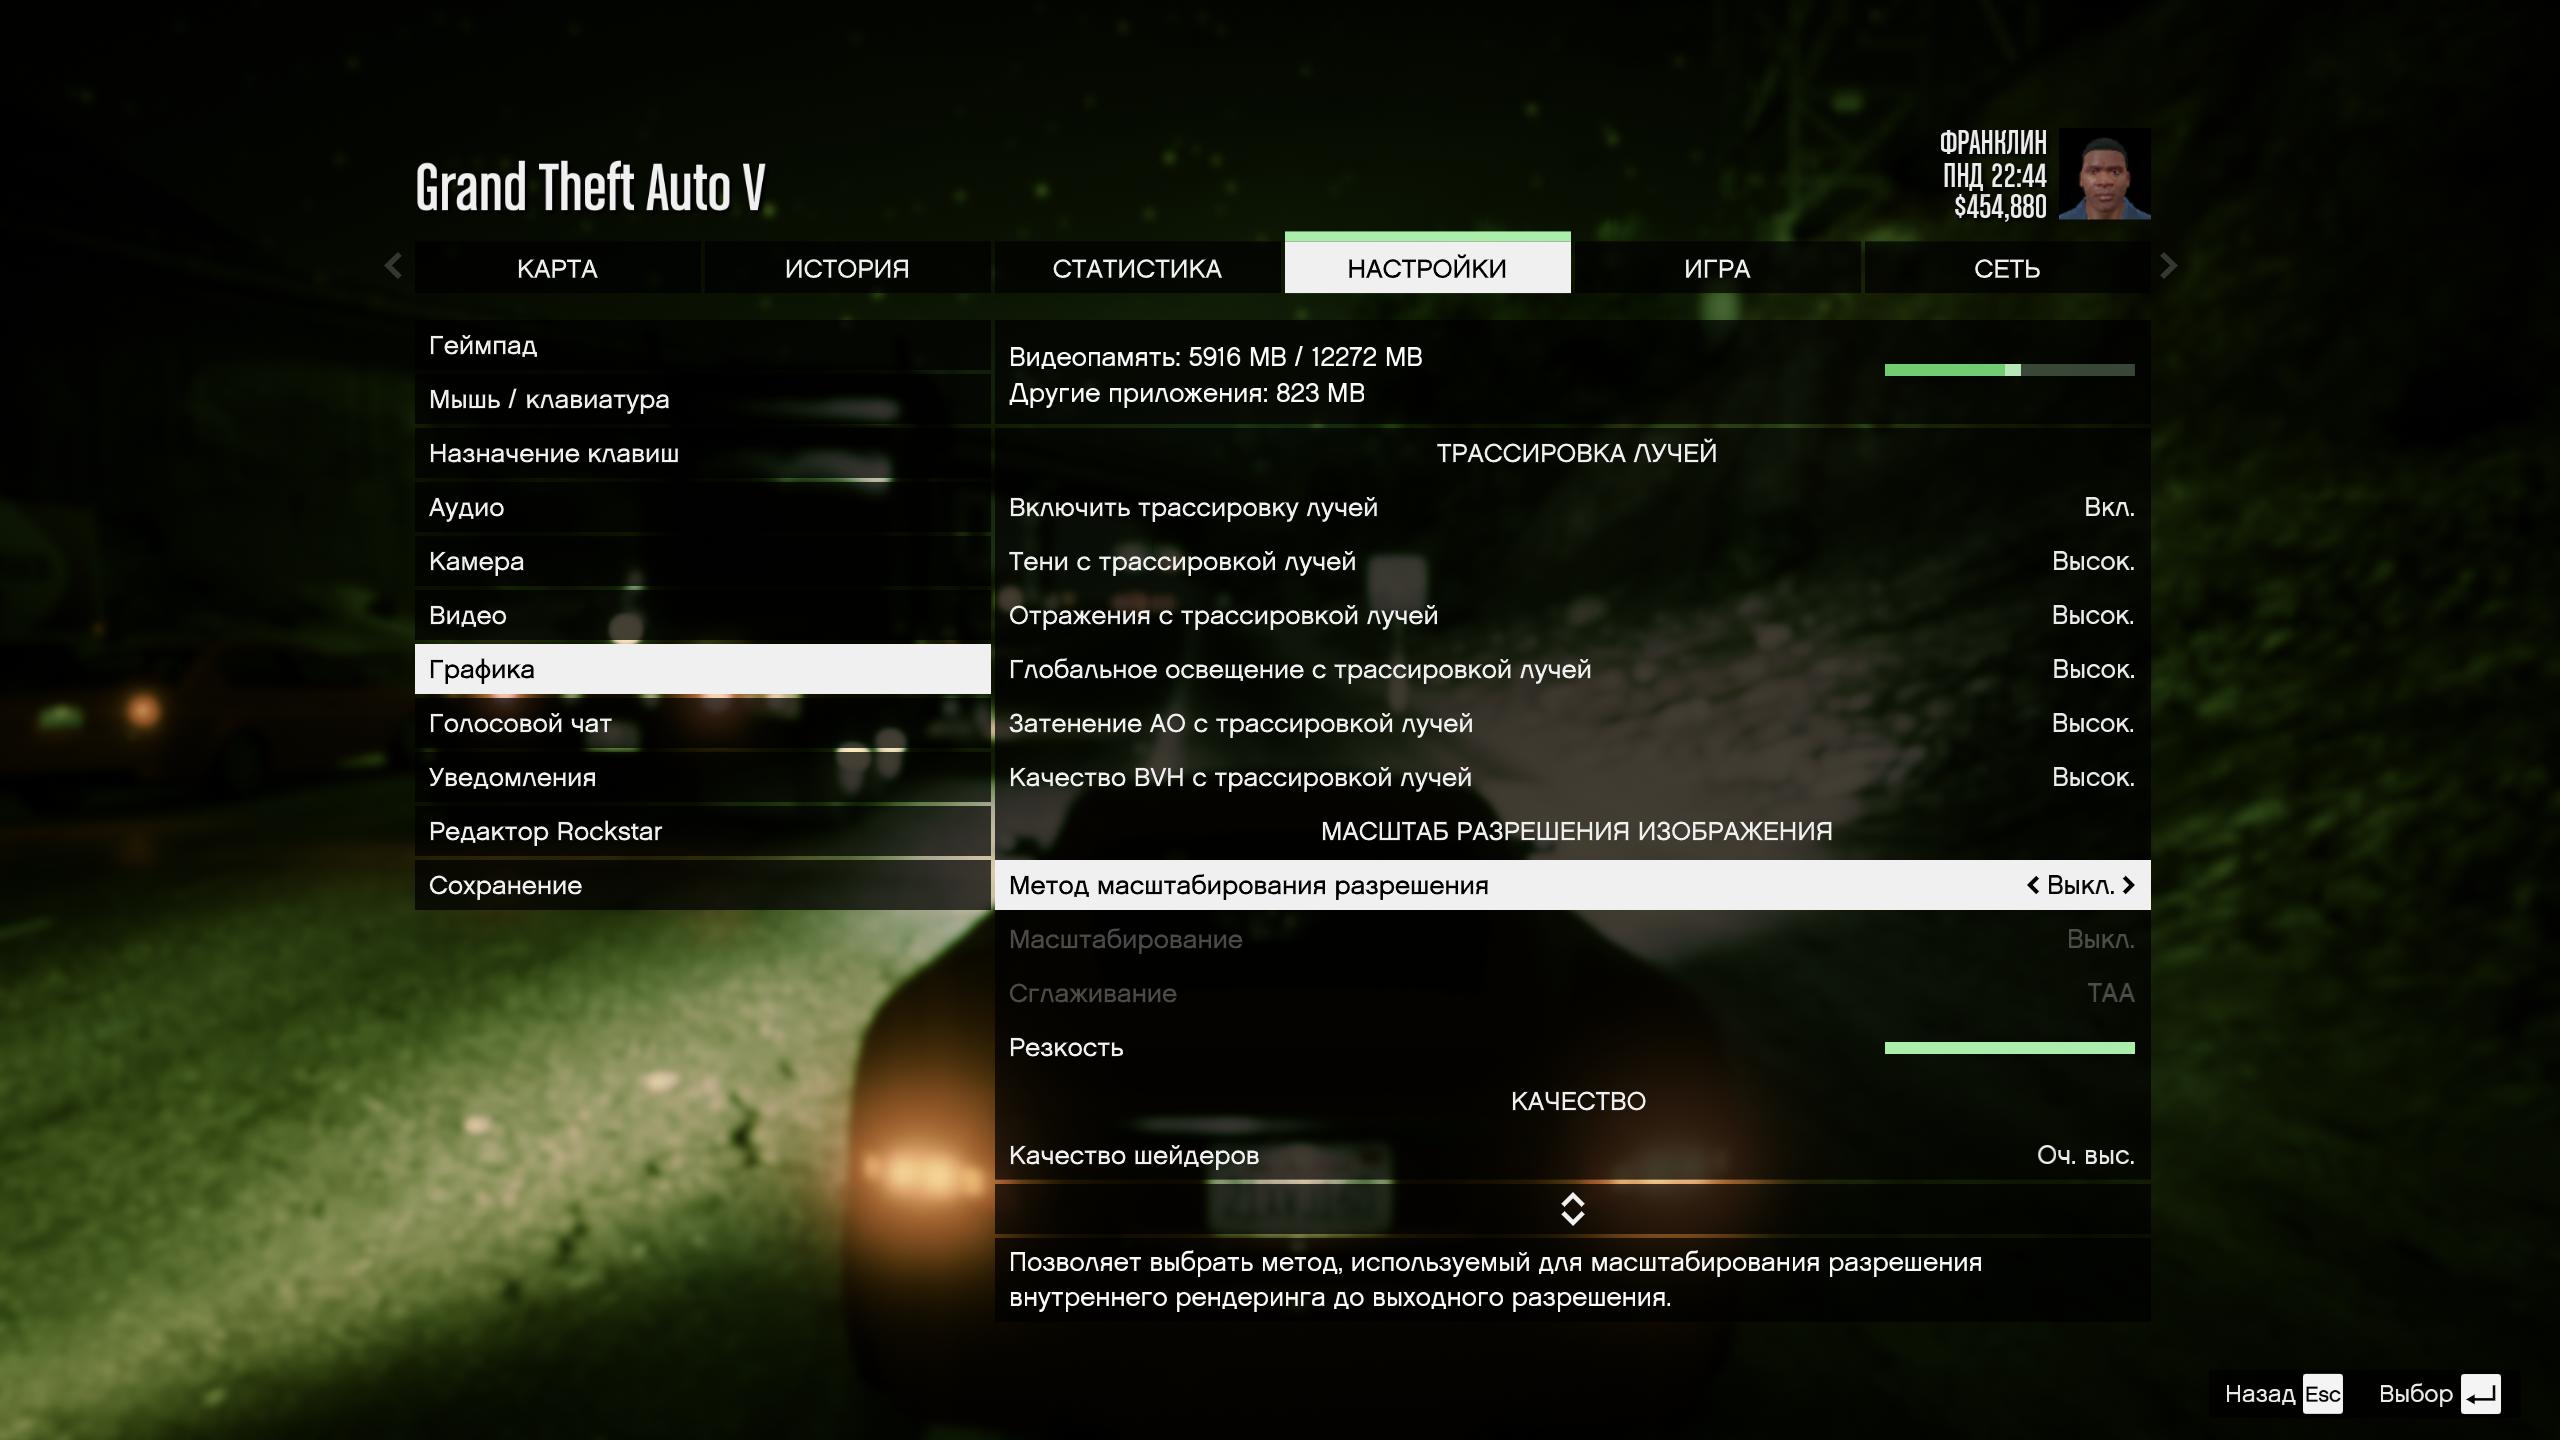Image resolution: width=2560 pixels, height=1440 pixels.
Task: Click Franklin's character portrait
Action: click(2105, 174)
